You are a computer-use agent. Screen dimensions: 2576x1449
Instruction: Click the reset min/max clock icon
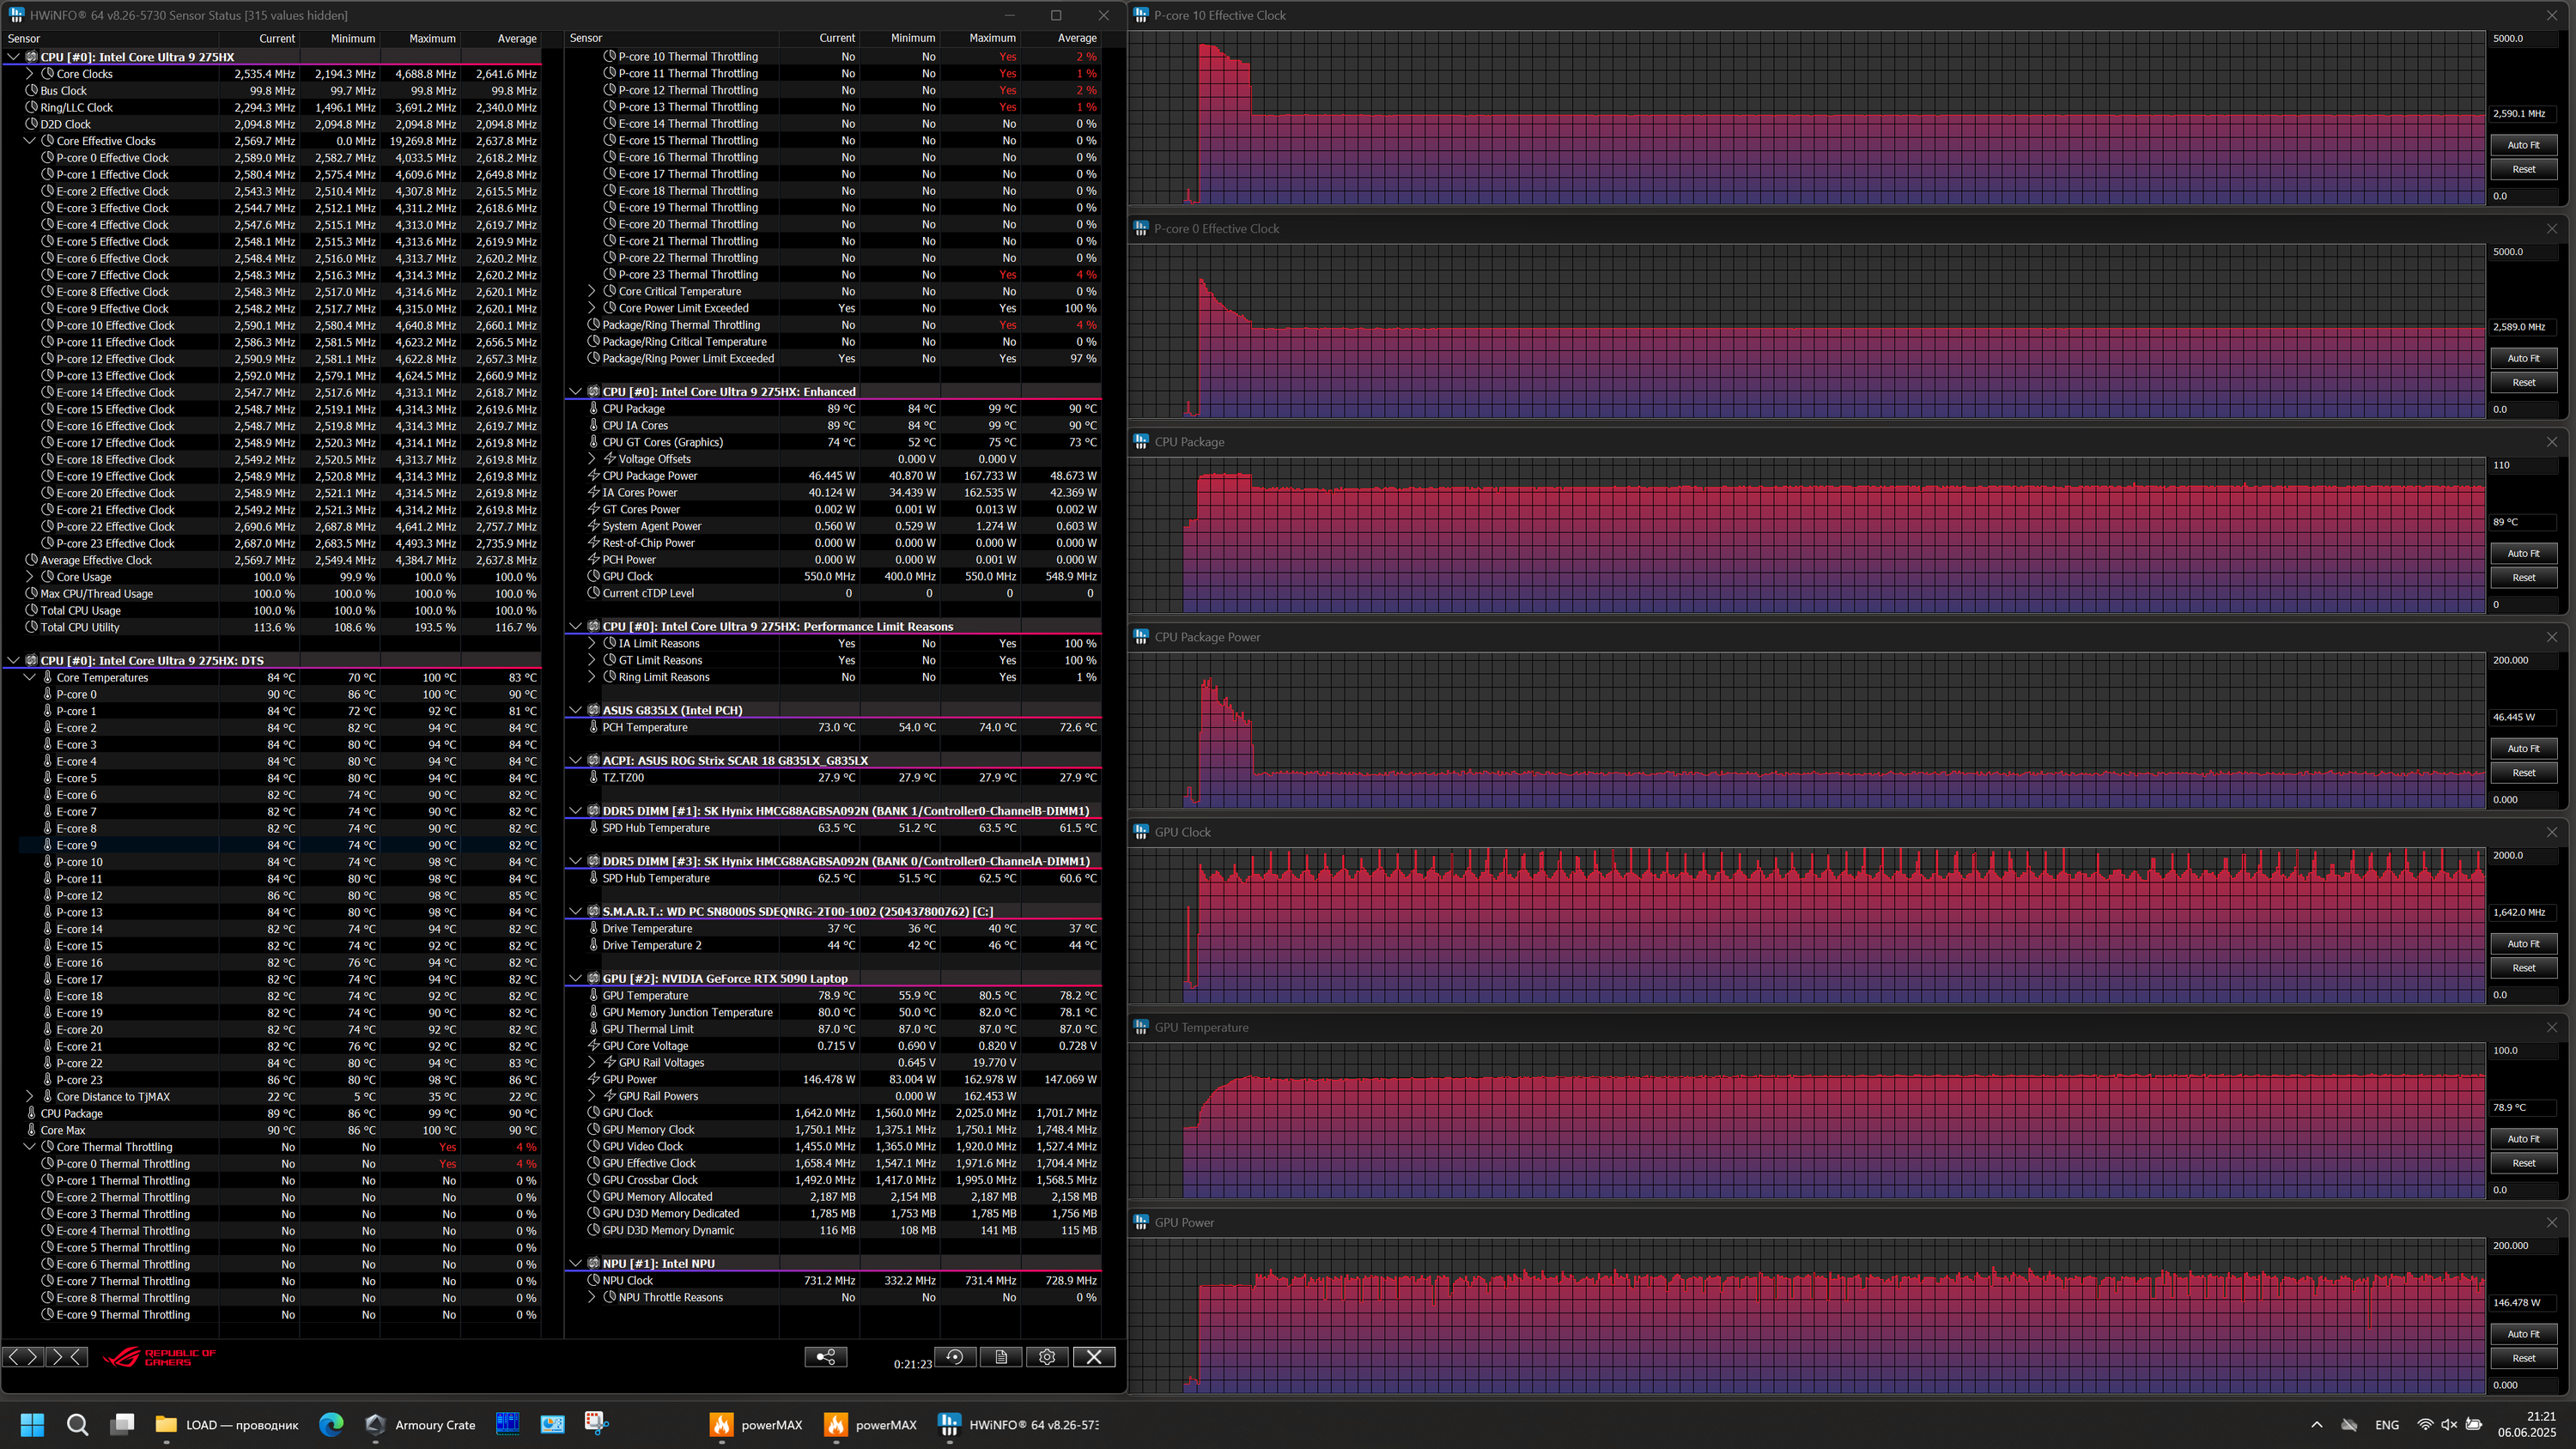point(955,1357)
